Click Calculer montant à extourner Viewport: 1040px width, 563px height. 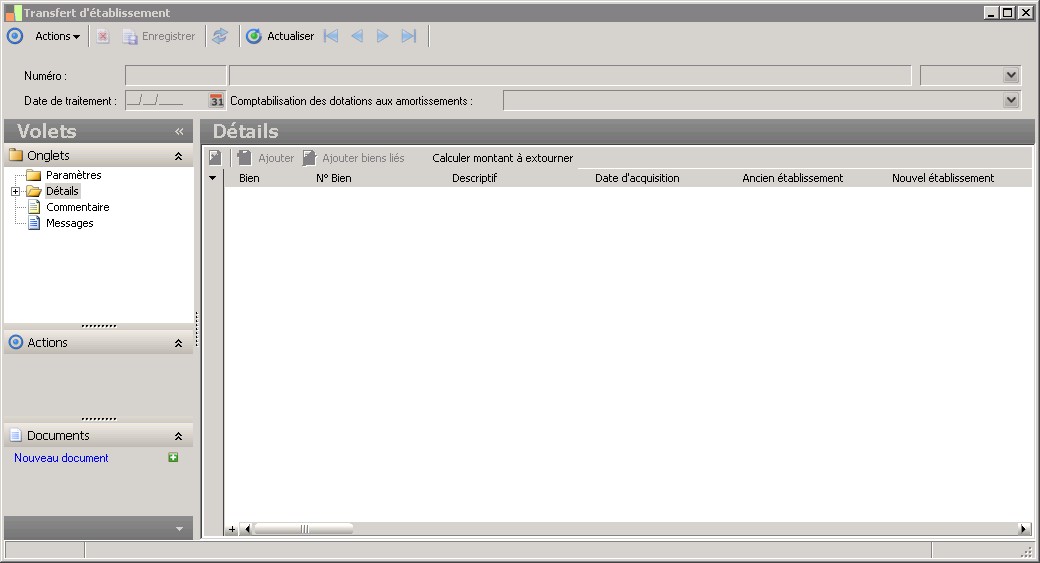click(x=502, y=158)
